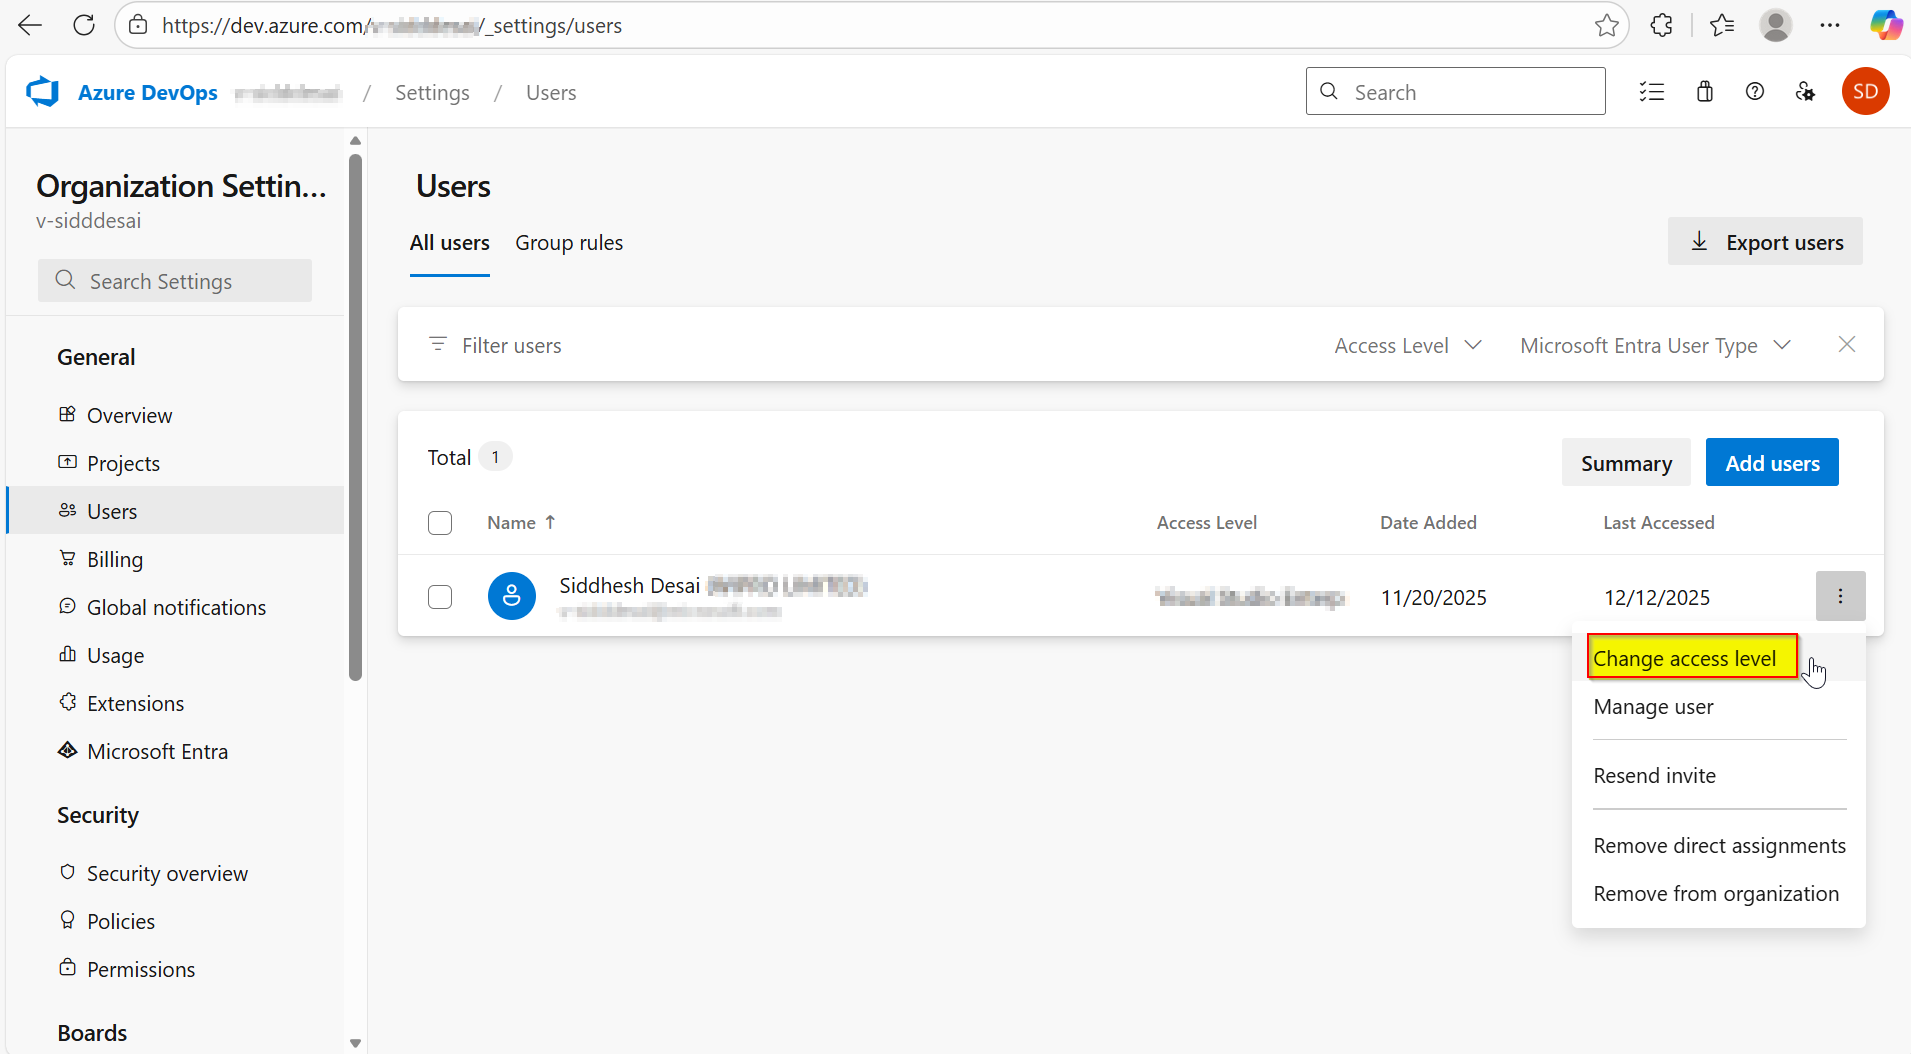Open the browser favorites list icon
1911x1054 pixels.
coord(1722,25)
